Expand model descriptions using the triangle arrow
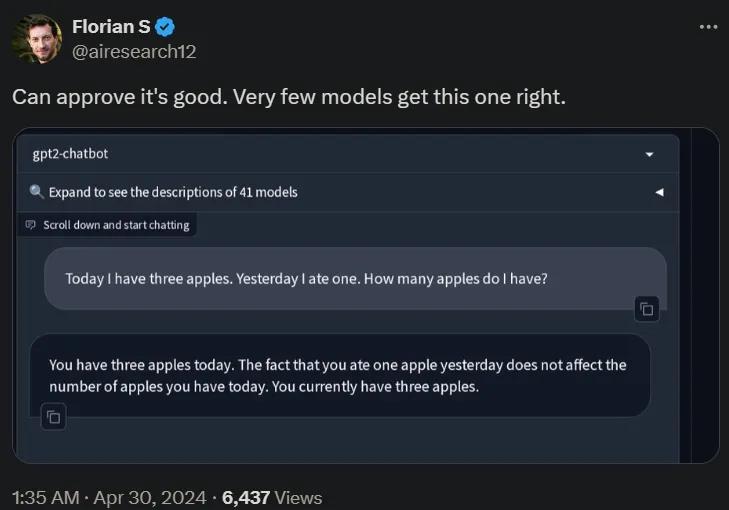Viewport: 729px width, 510px height. 659,192
